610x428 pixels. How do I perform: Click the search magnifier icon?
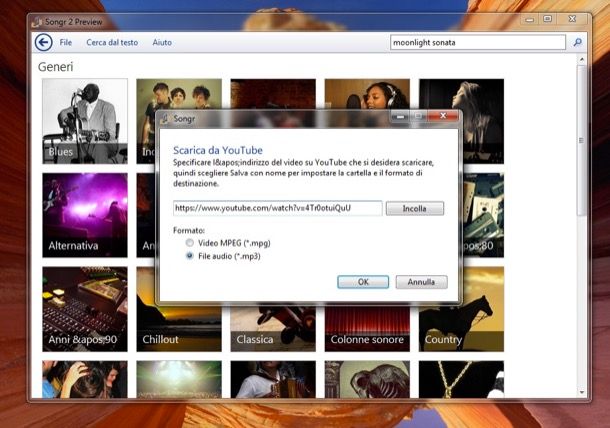click(577, 43)
